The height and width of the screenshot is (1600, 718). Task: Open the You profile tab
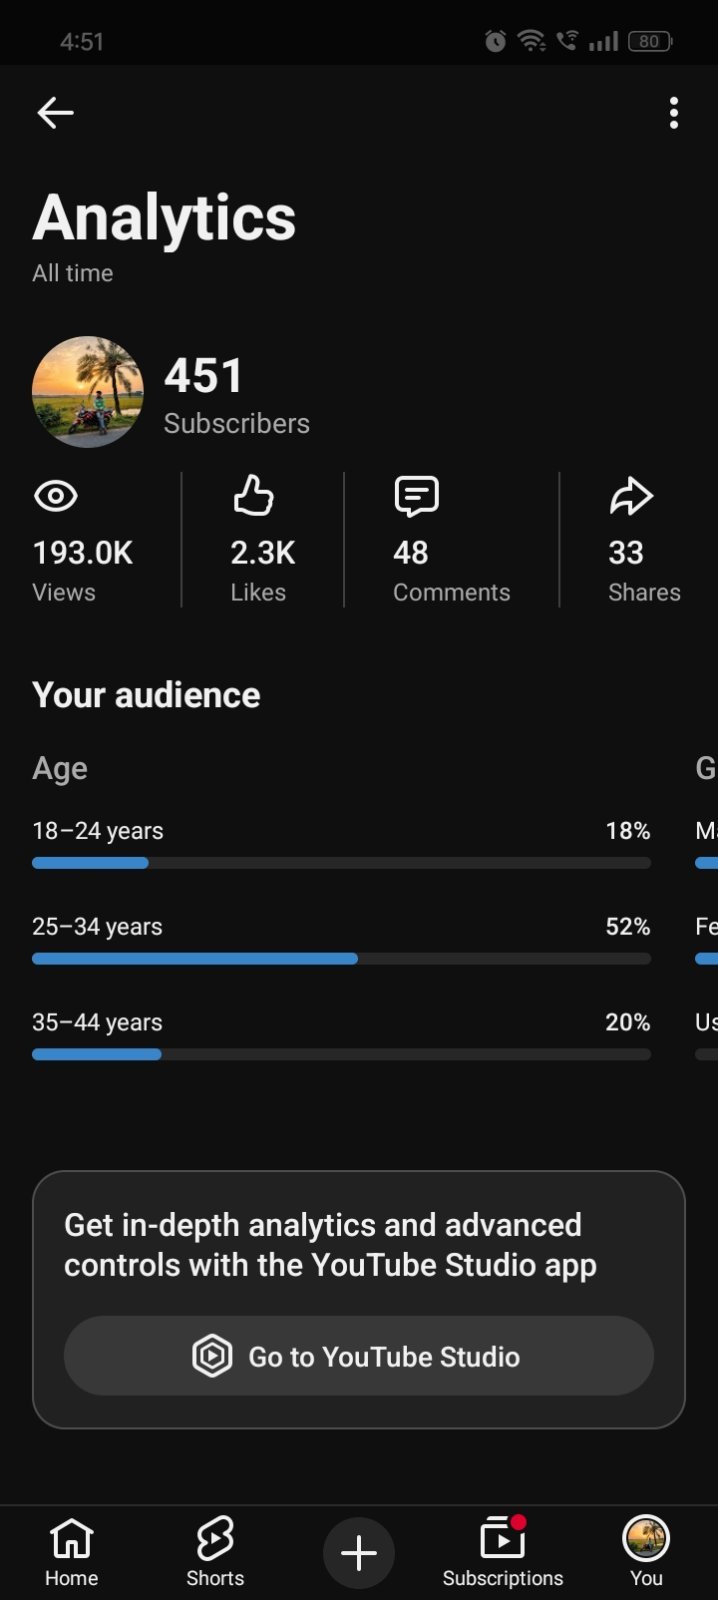point(646,1553)
